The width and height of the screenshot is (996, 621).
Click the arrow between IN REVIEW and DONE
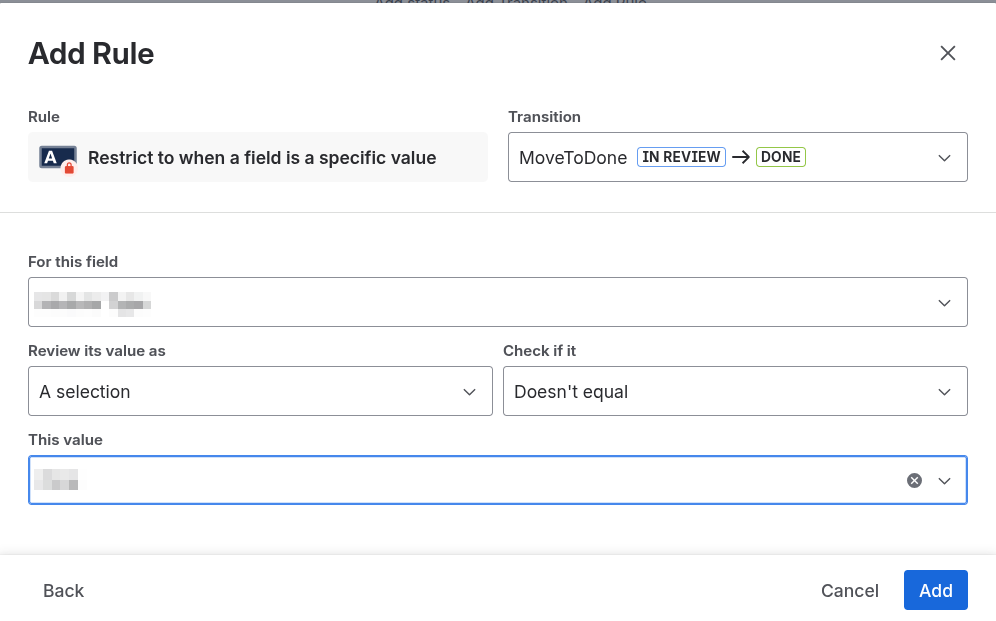(740, 157)
